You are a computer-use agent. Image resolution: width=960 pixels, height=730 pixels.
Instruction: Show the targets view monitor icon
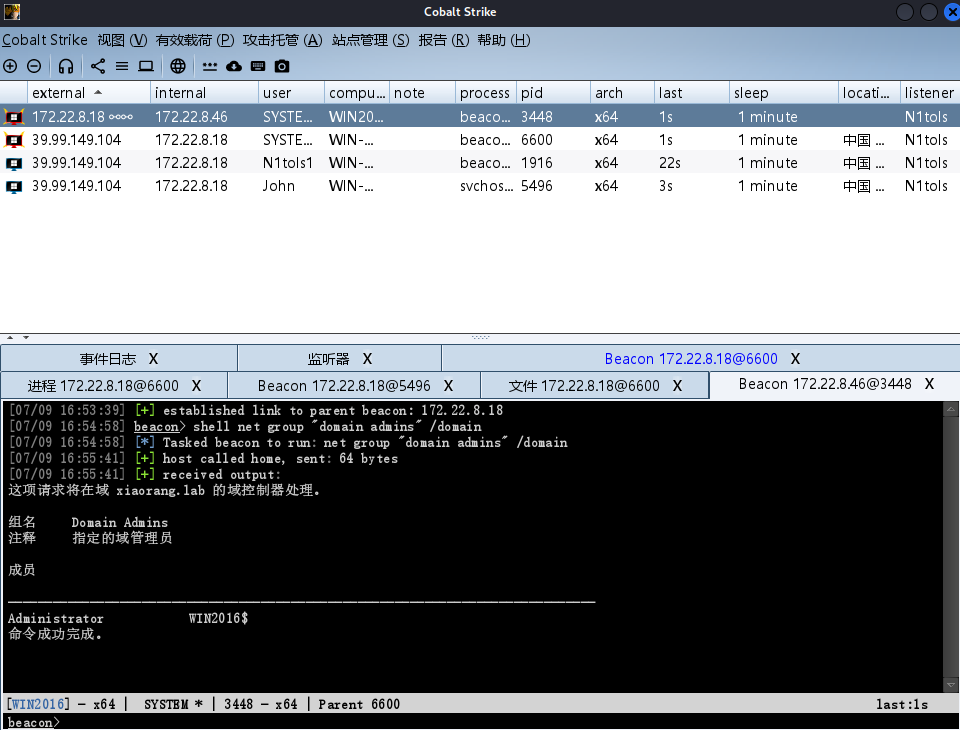[146, 66]
